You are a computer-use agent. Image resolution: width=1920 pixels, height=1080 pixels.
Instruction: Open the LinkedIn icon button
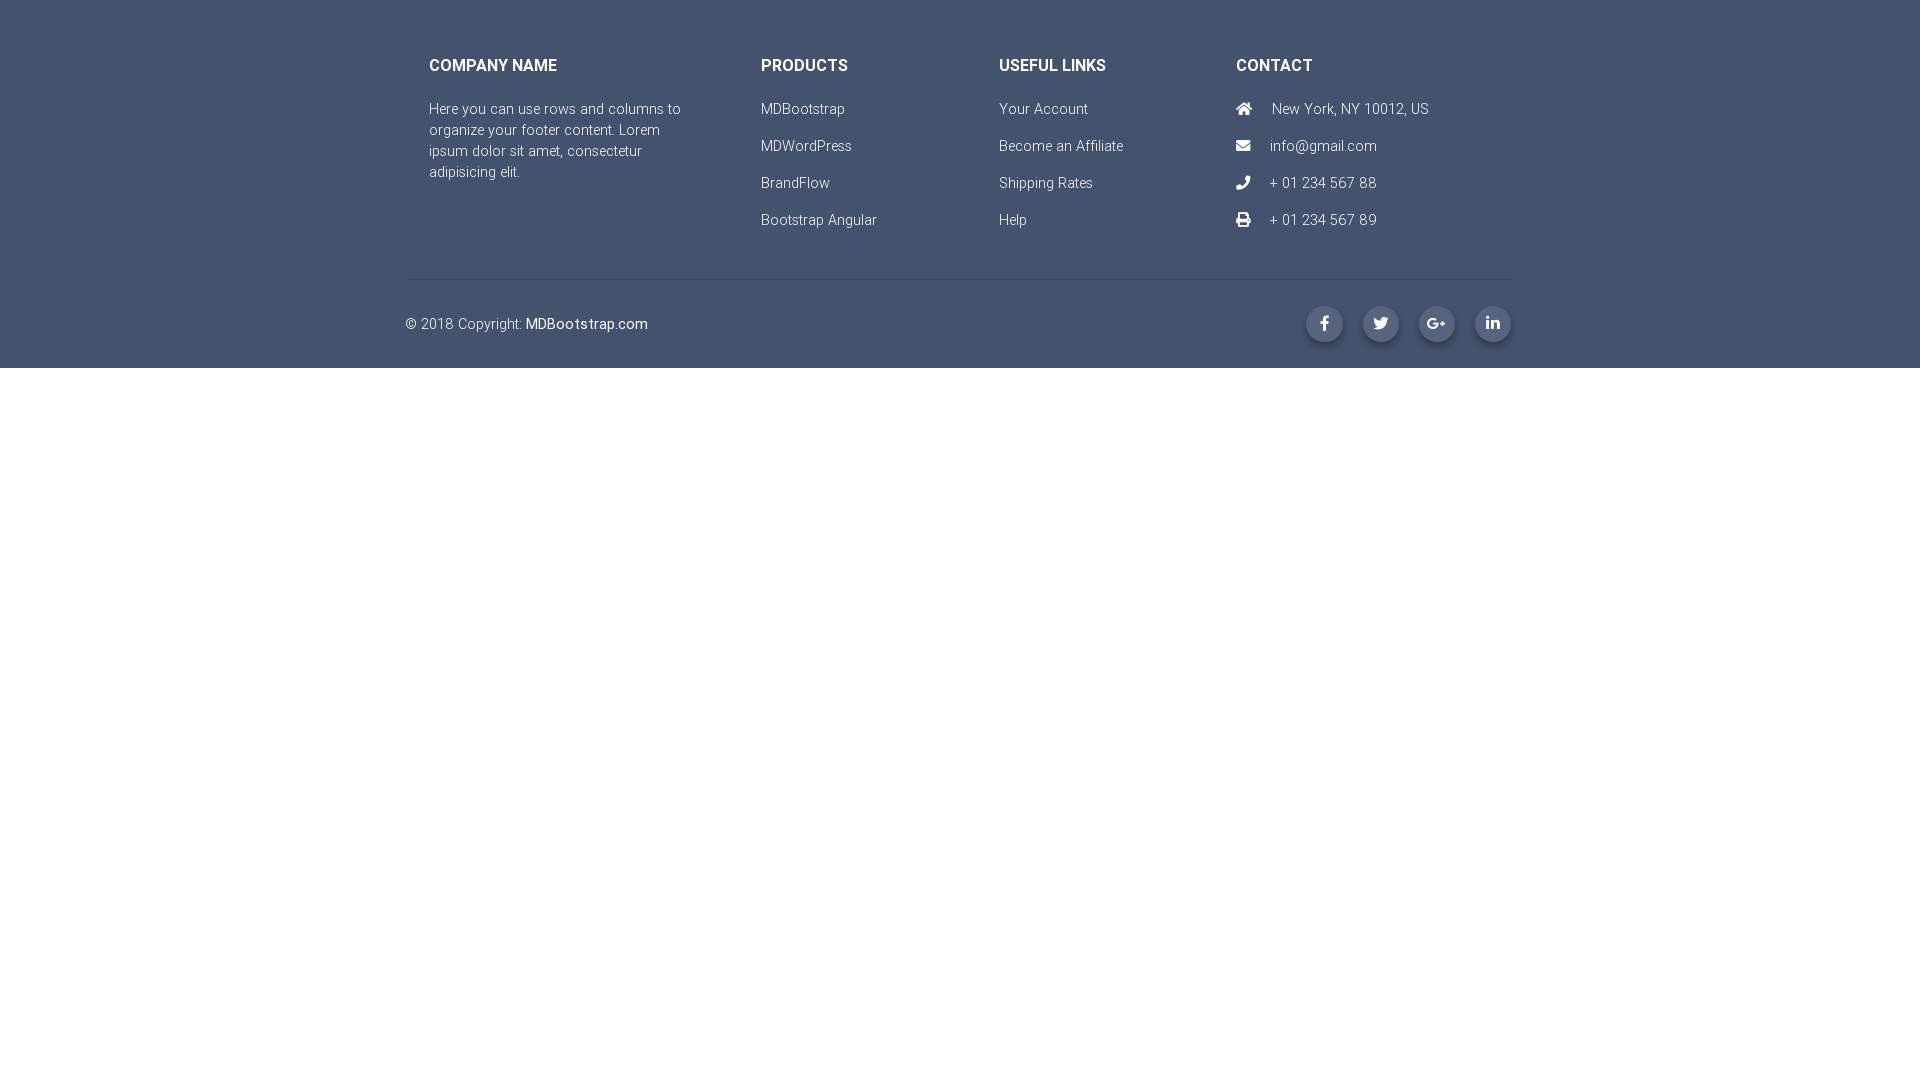click(1492, 324)
